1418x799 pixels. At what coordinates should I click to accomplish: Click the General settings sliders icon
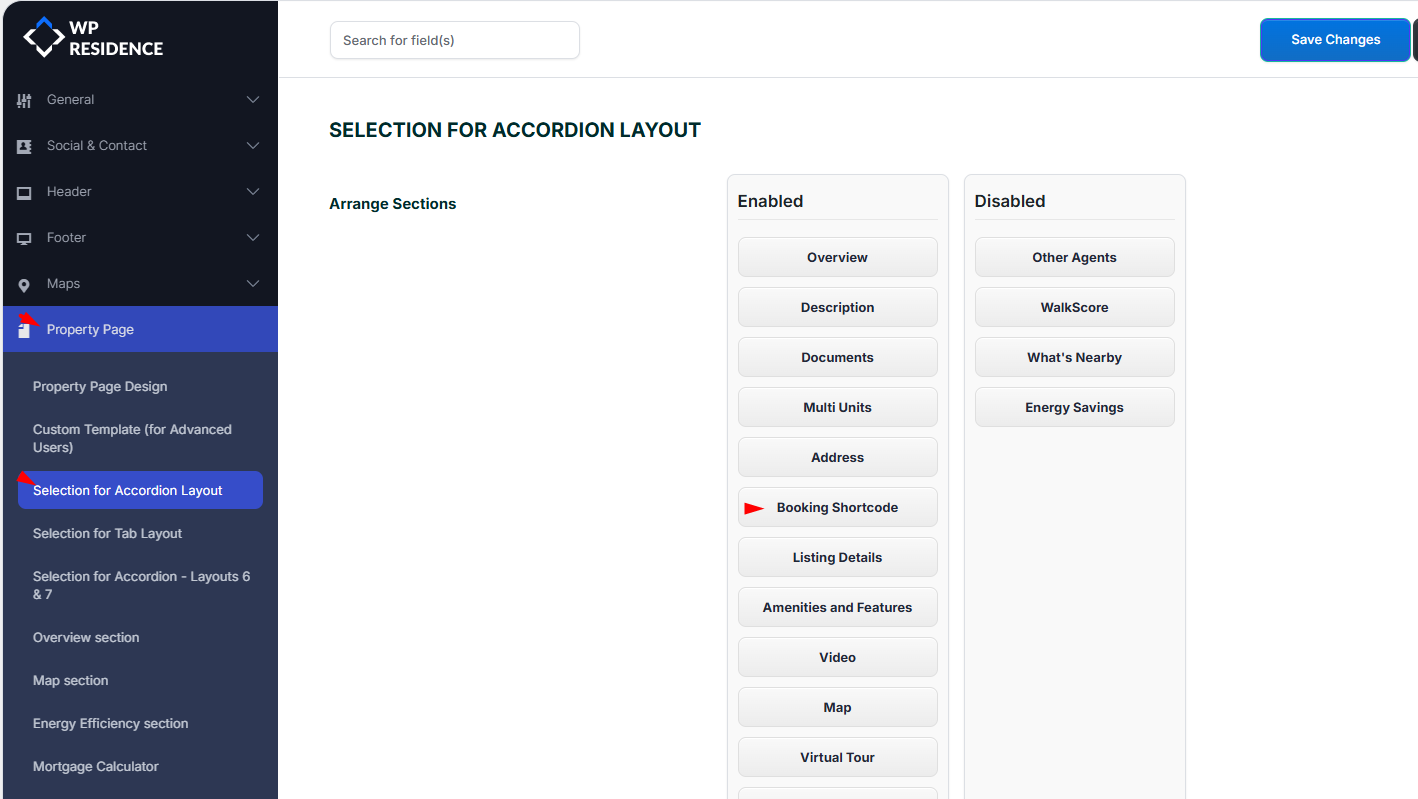[x=24, y=100]
